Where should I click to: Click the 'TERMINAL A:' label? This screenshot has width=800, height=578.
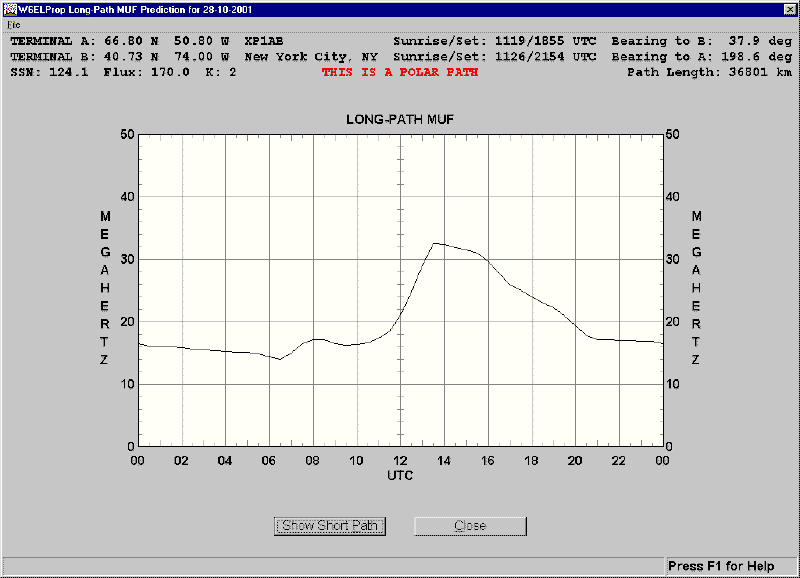click(x=53, y=41)
